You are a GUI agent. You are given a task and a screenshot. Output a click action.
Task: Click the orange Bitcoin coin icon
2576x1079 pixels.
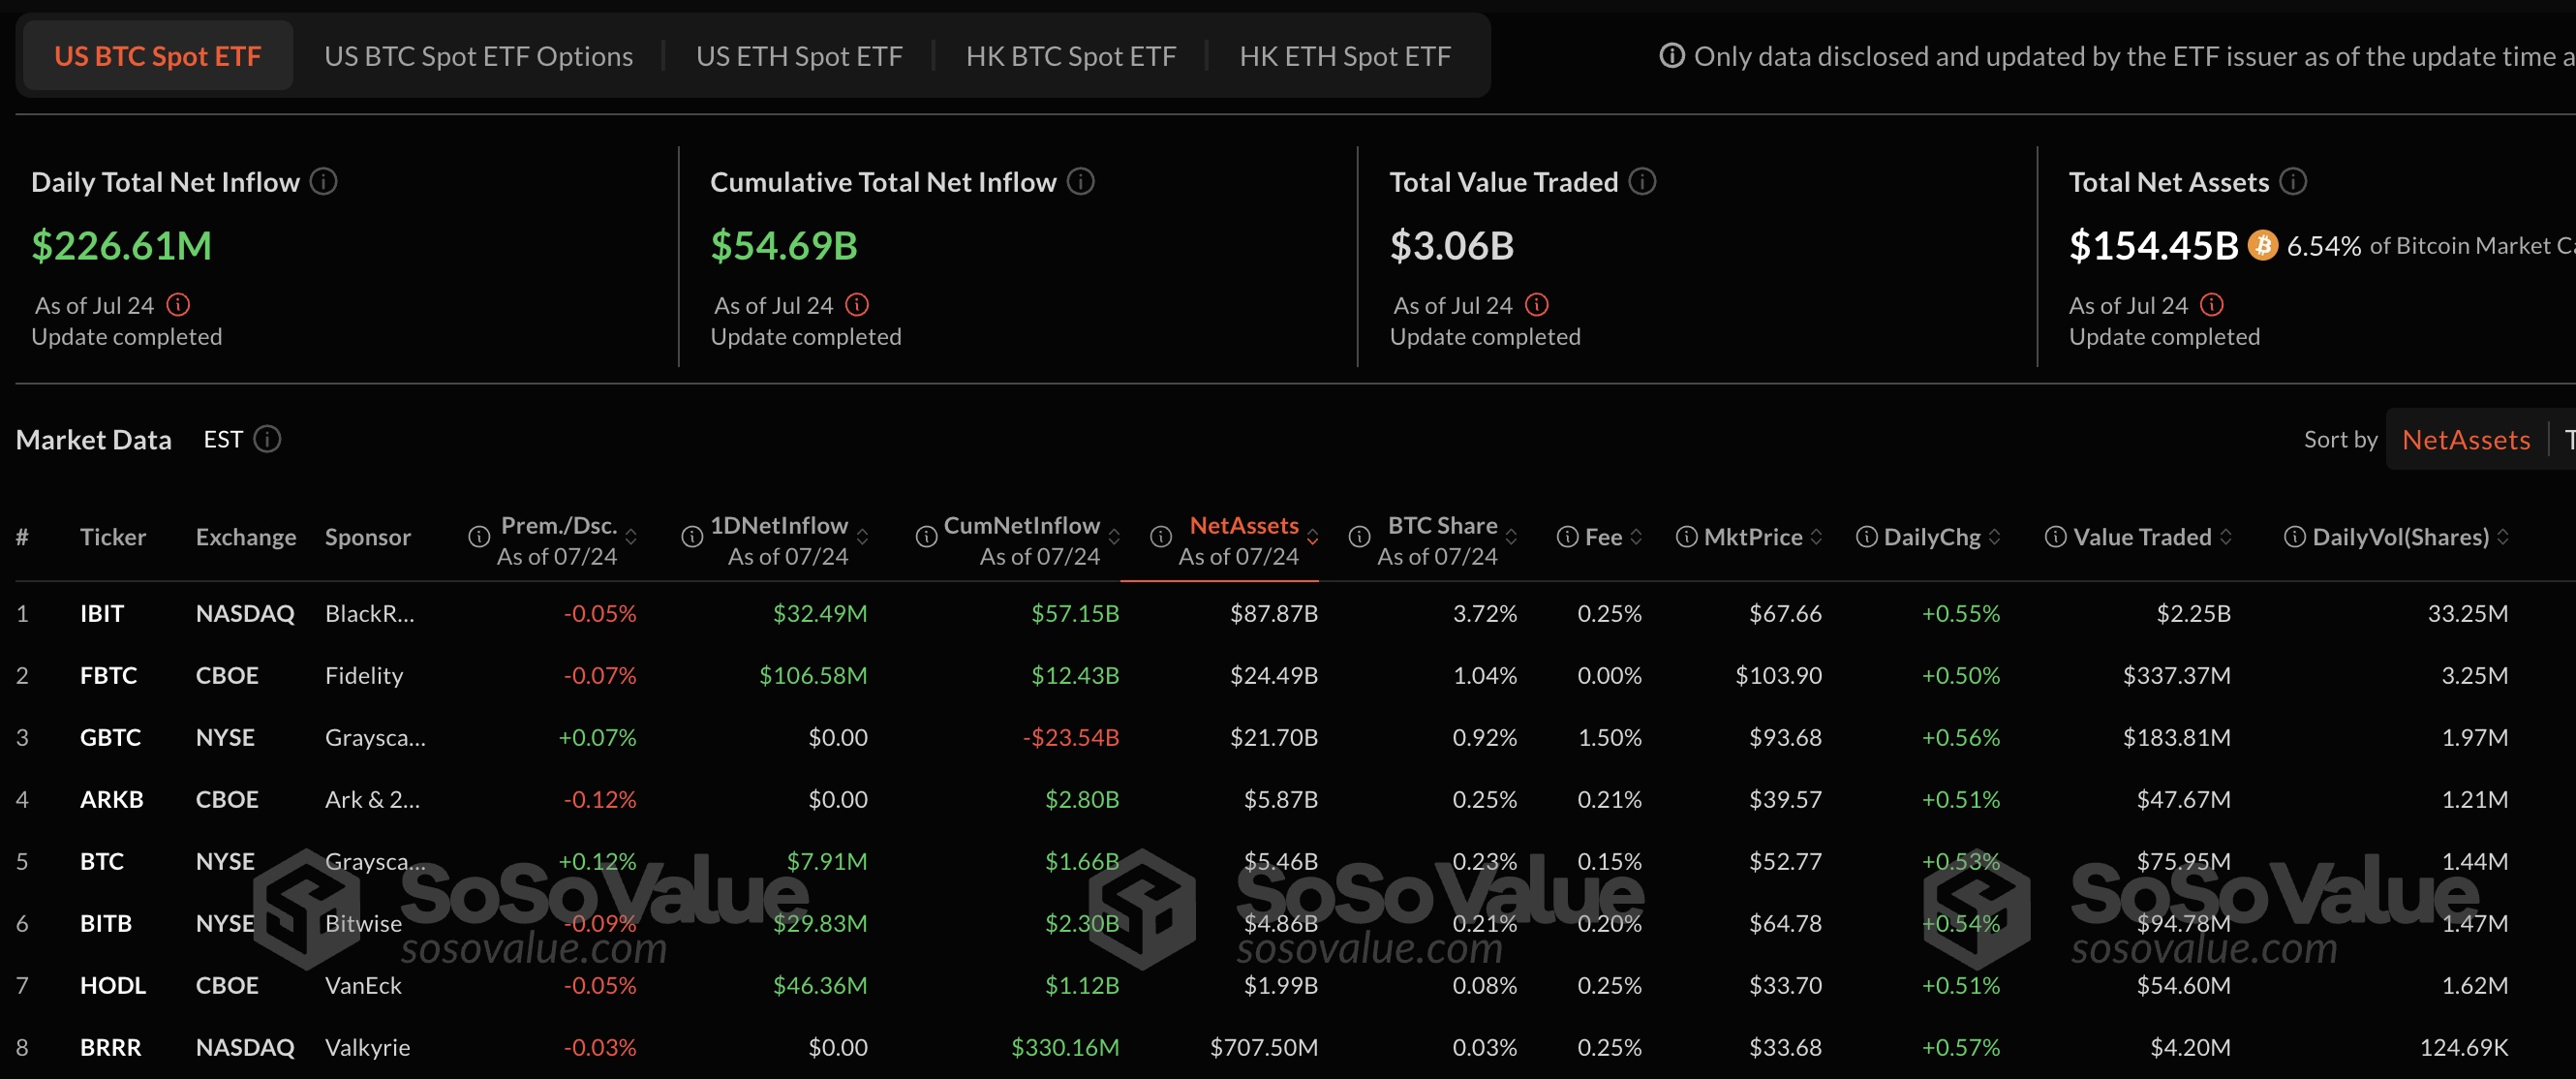(x=2262, y=245)
